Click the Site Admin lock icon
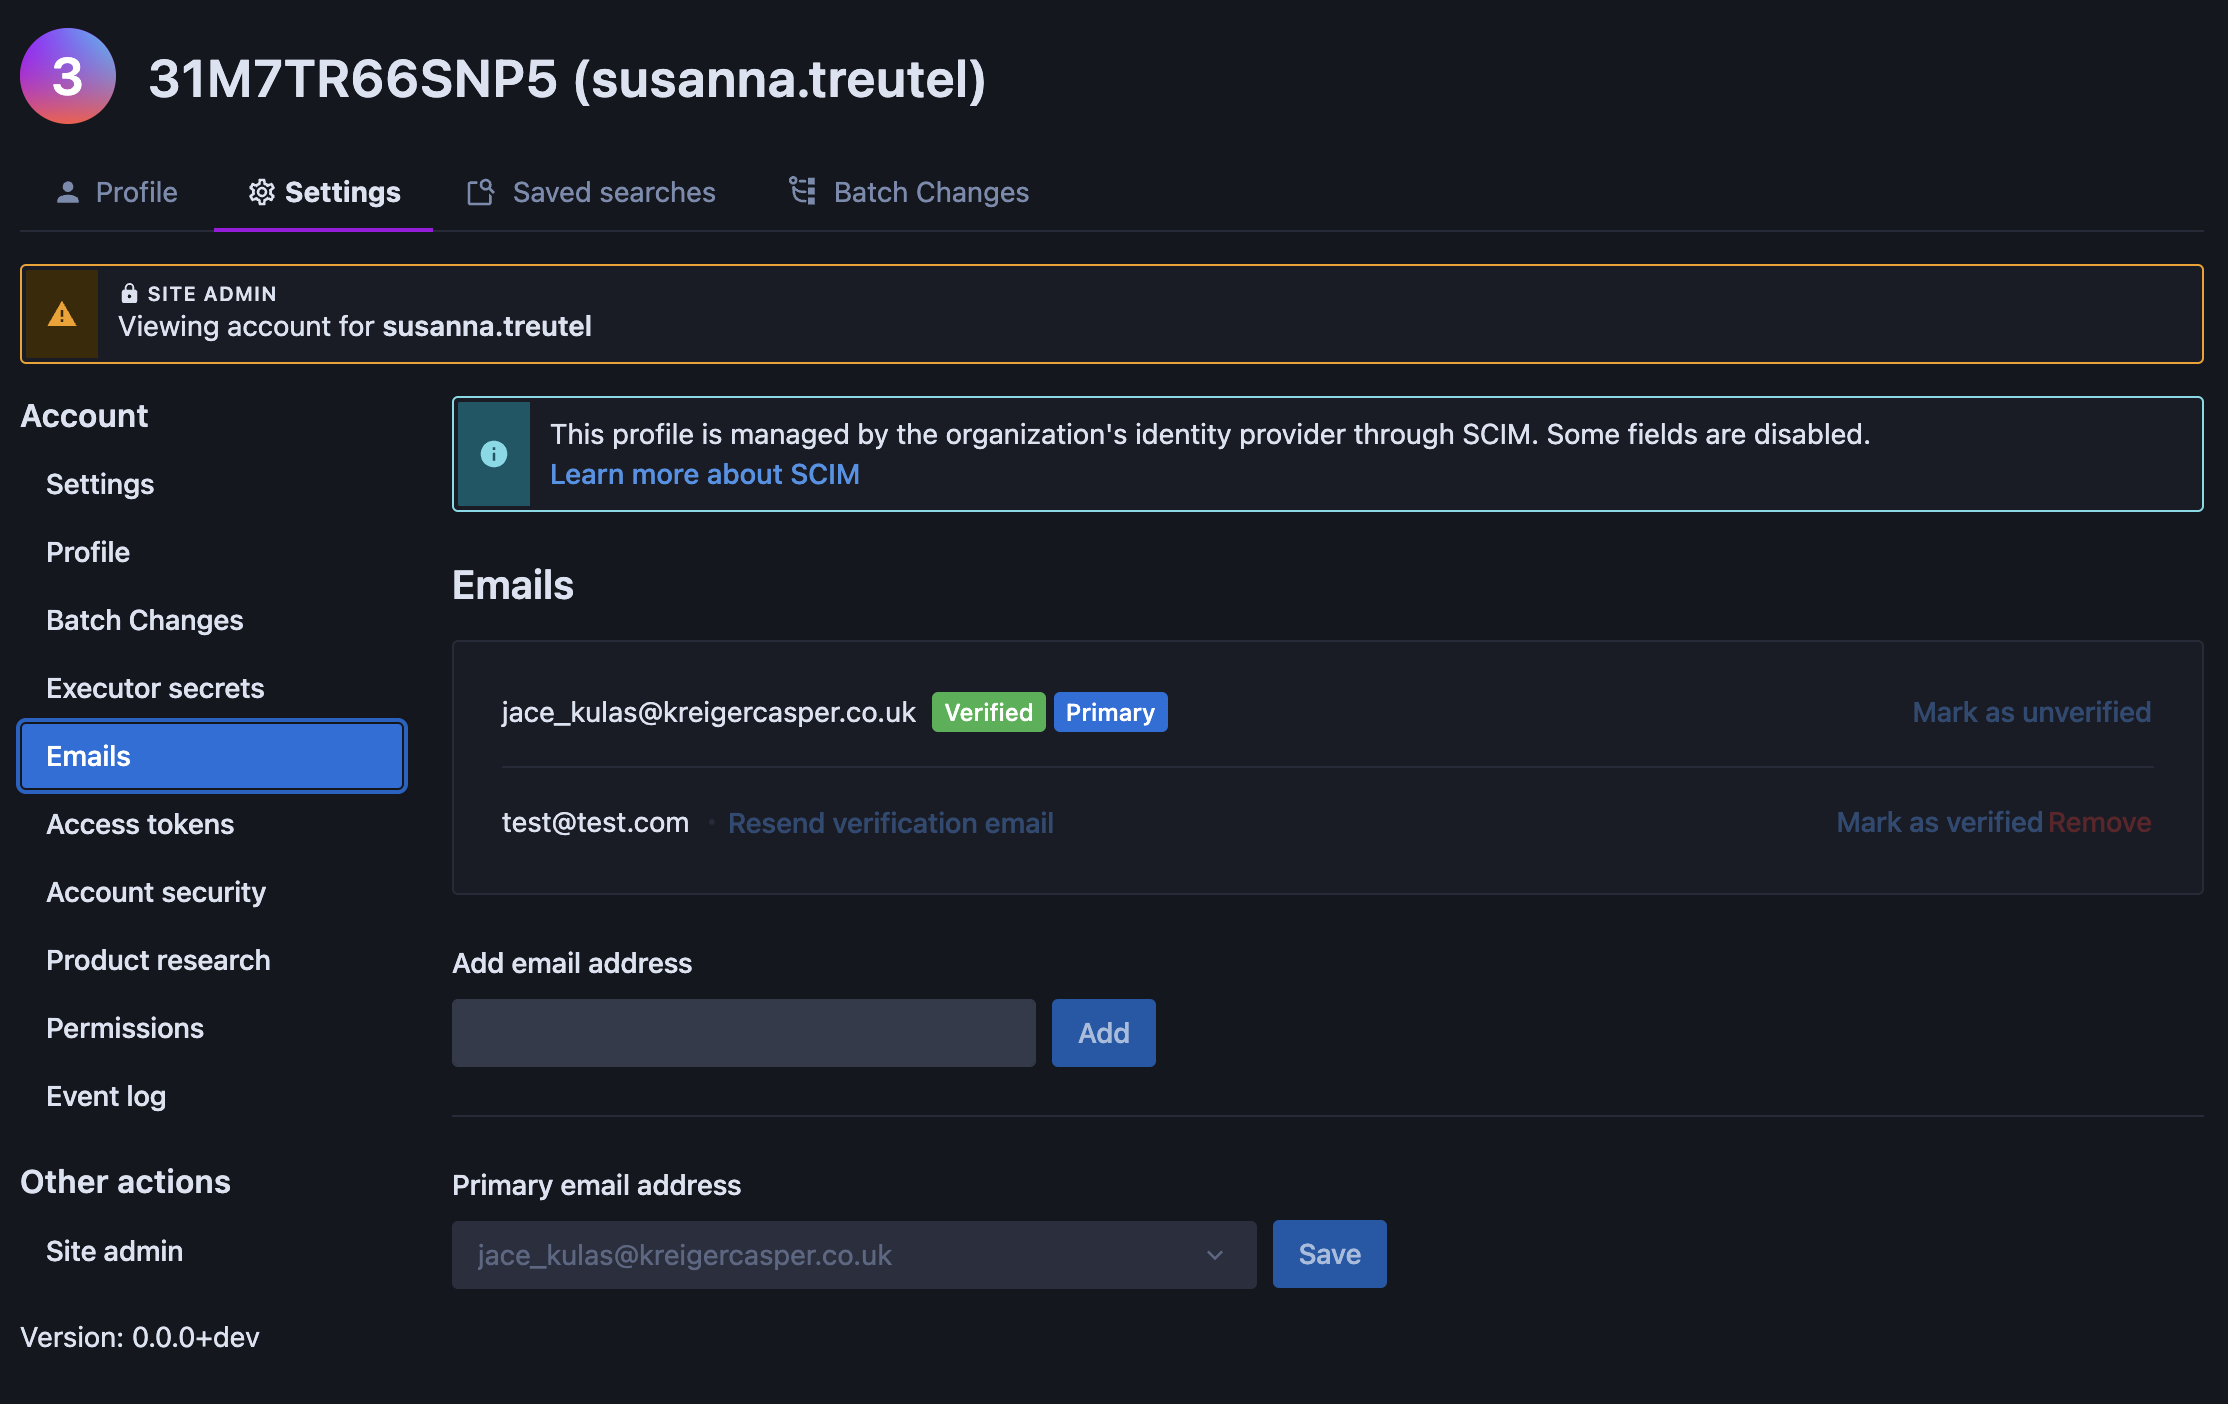Screen dimensions: 2228x1404 coord(129,293)
